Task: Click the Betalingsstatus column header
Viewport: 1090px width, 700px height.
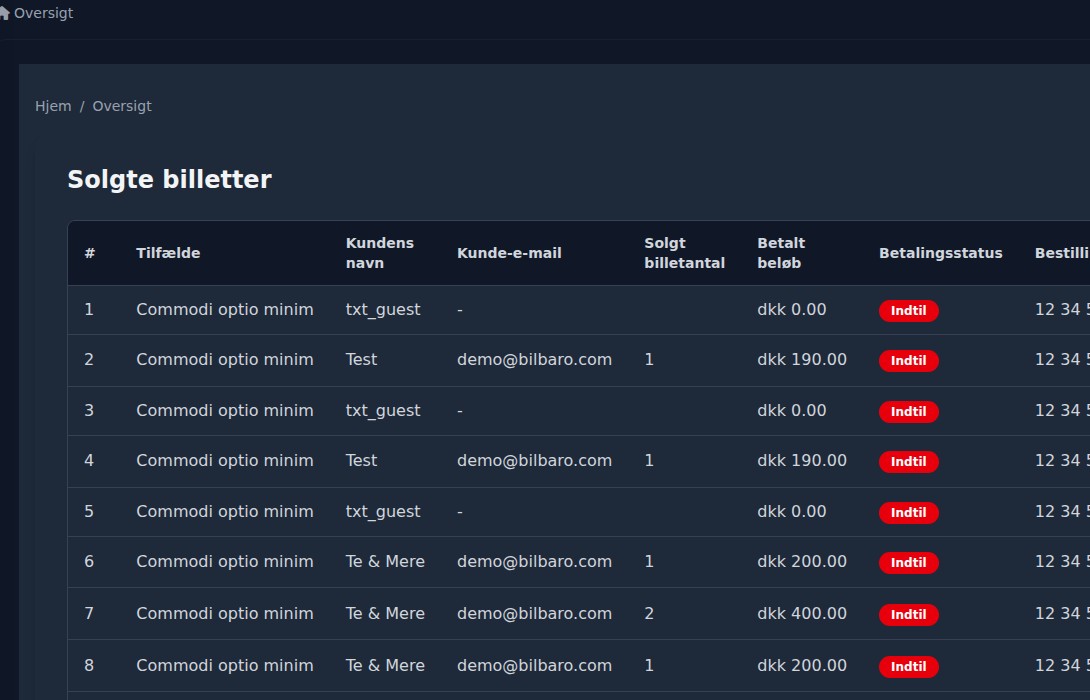Action: pyautogui.click(x=941, y=253)
